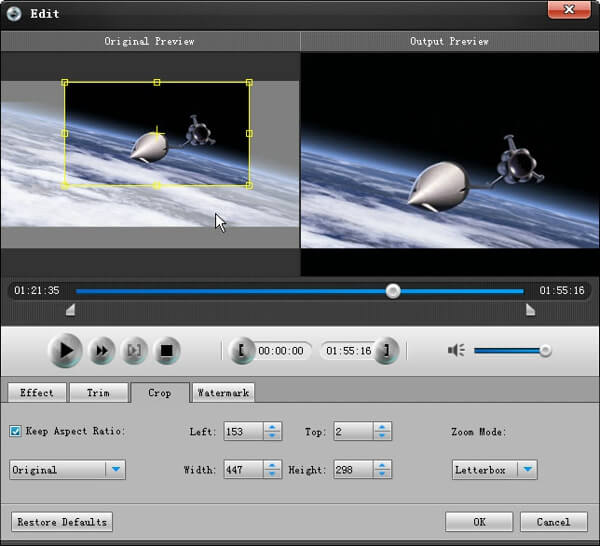
Task: Click the left trim marker triangle
Action: 69,311
